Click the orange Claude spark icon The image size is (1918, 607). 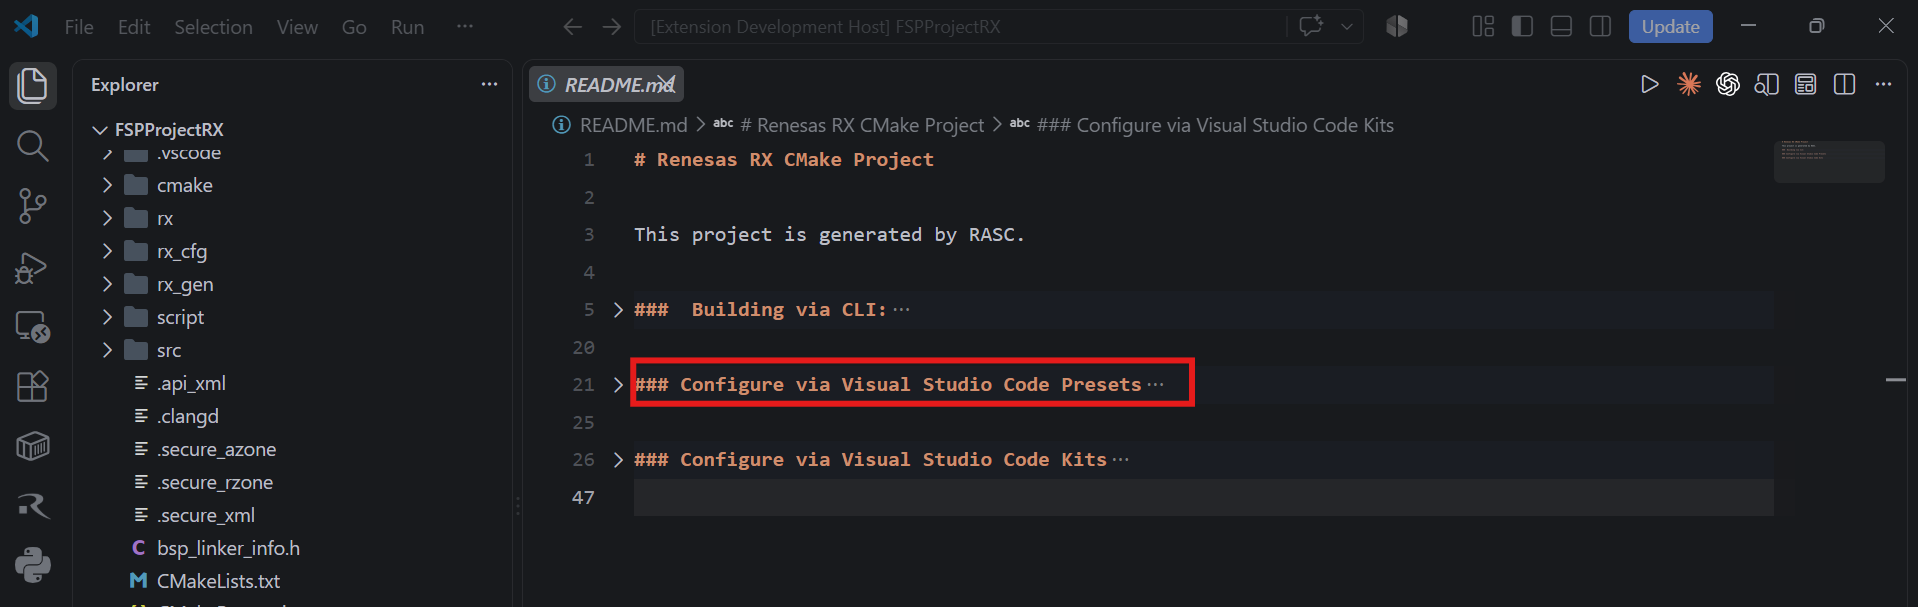1689,85
